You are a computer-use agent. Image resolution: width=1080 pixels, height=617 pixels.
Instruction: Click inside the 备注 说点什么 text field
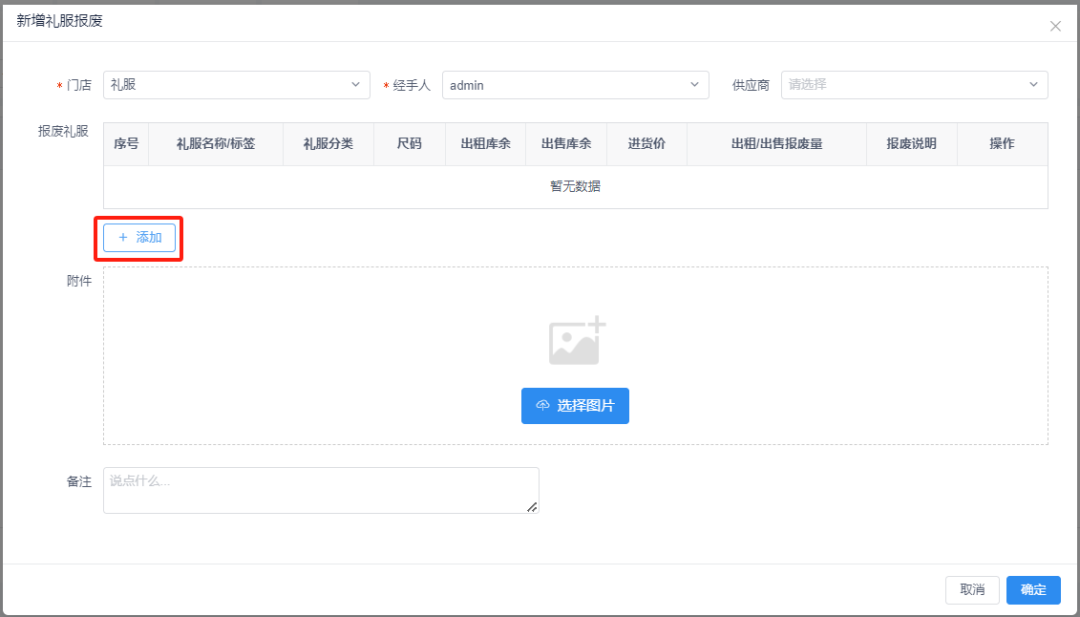coord(320,489)
